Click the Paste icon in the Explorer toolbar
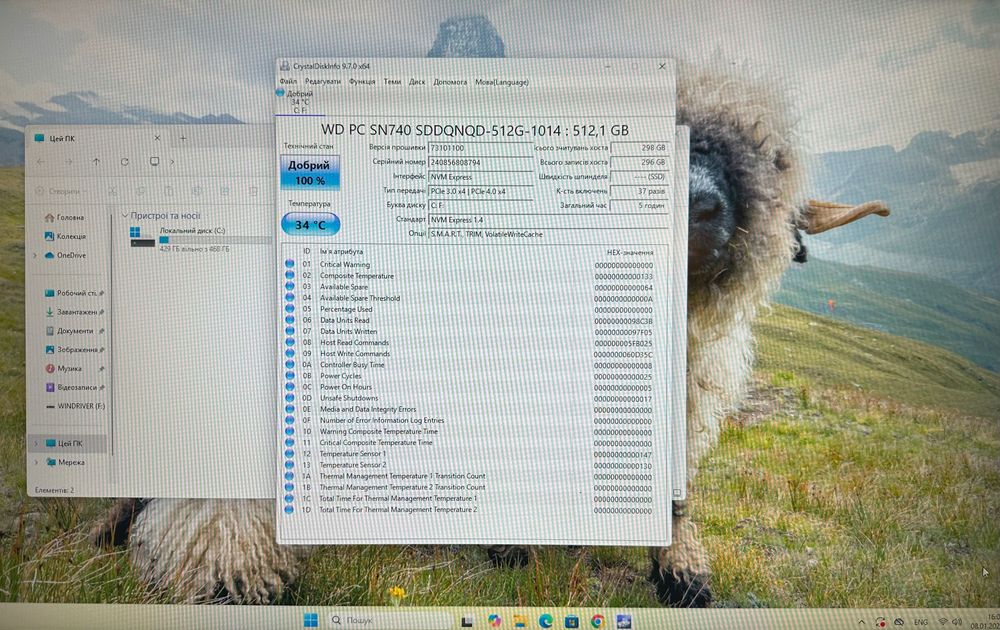 (x=168, y=191)
